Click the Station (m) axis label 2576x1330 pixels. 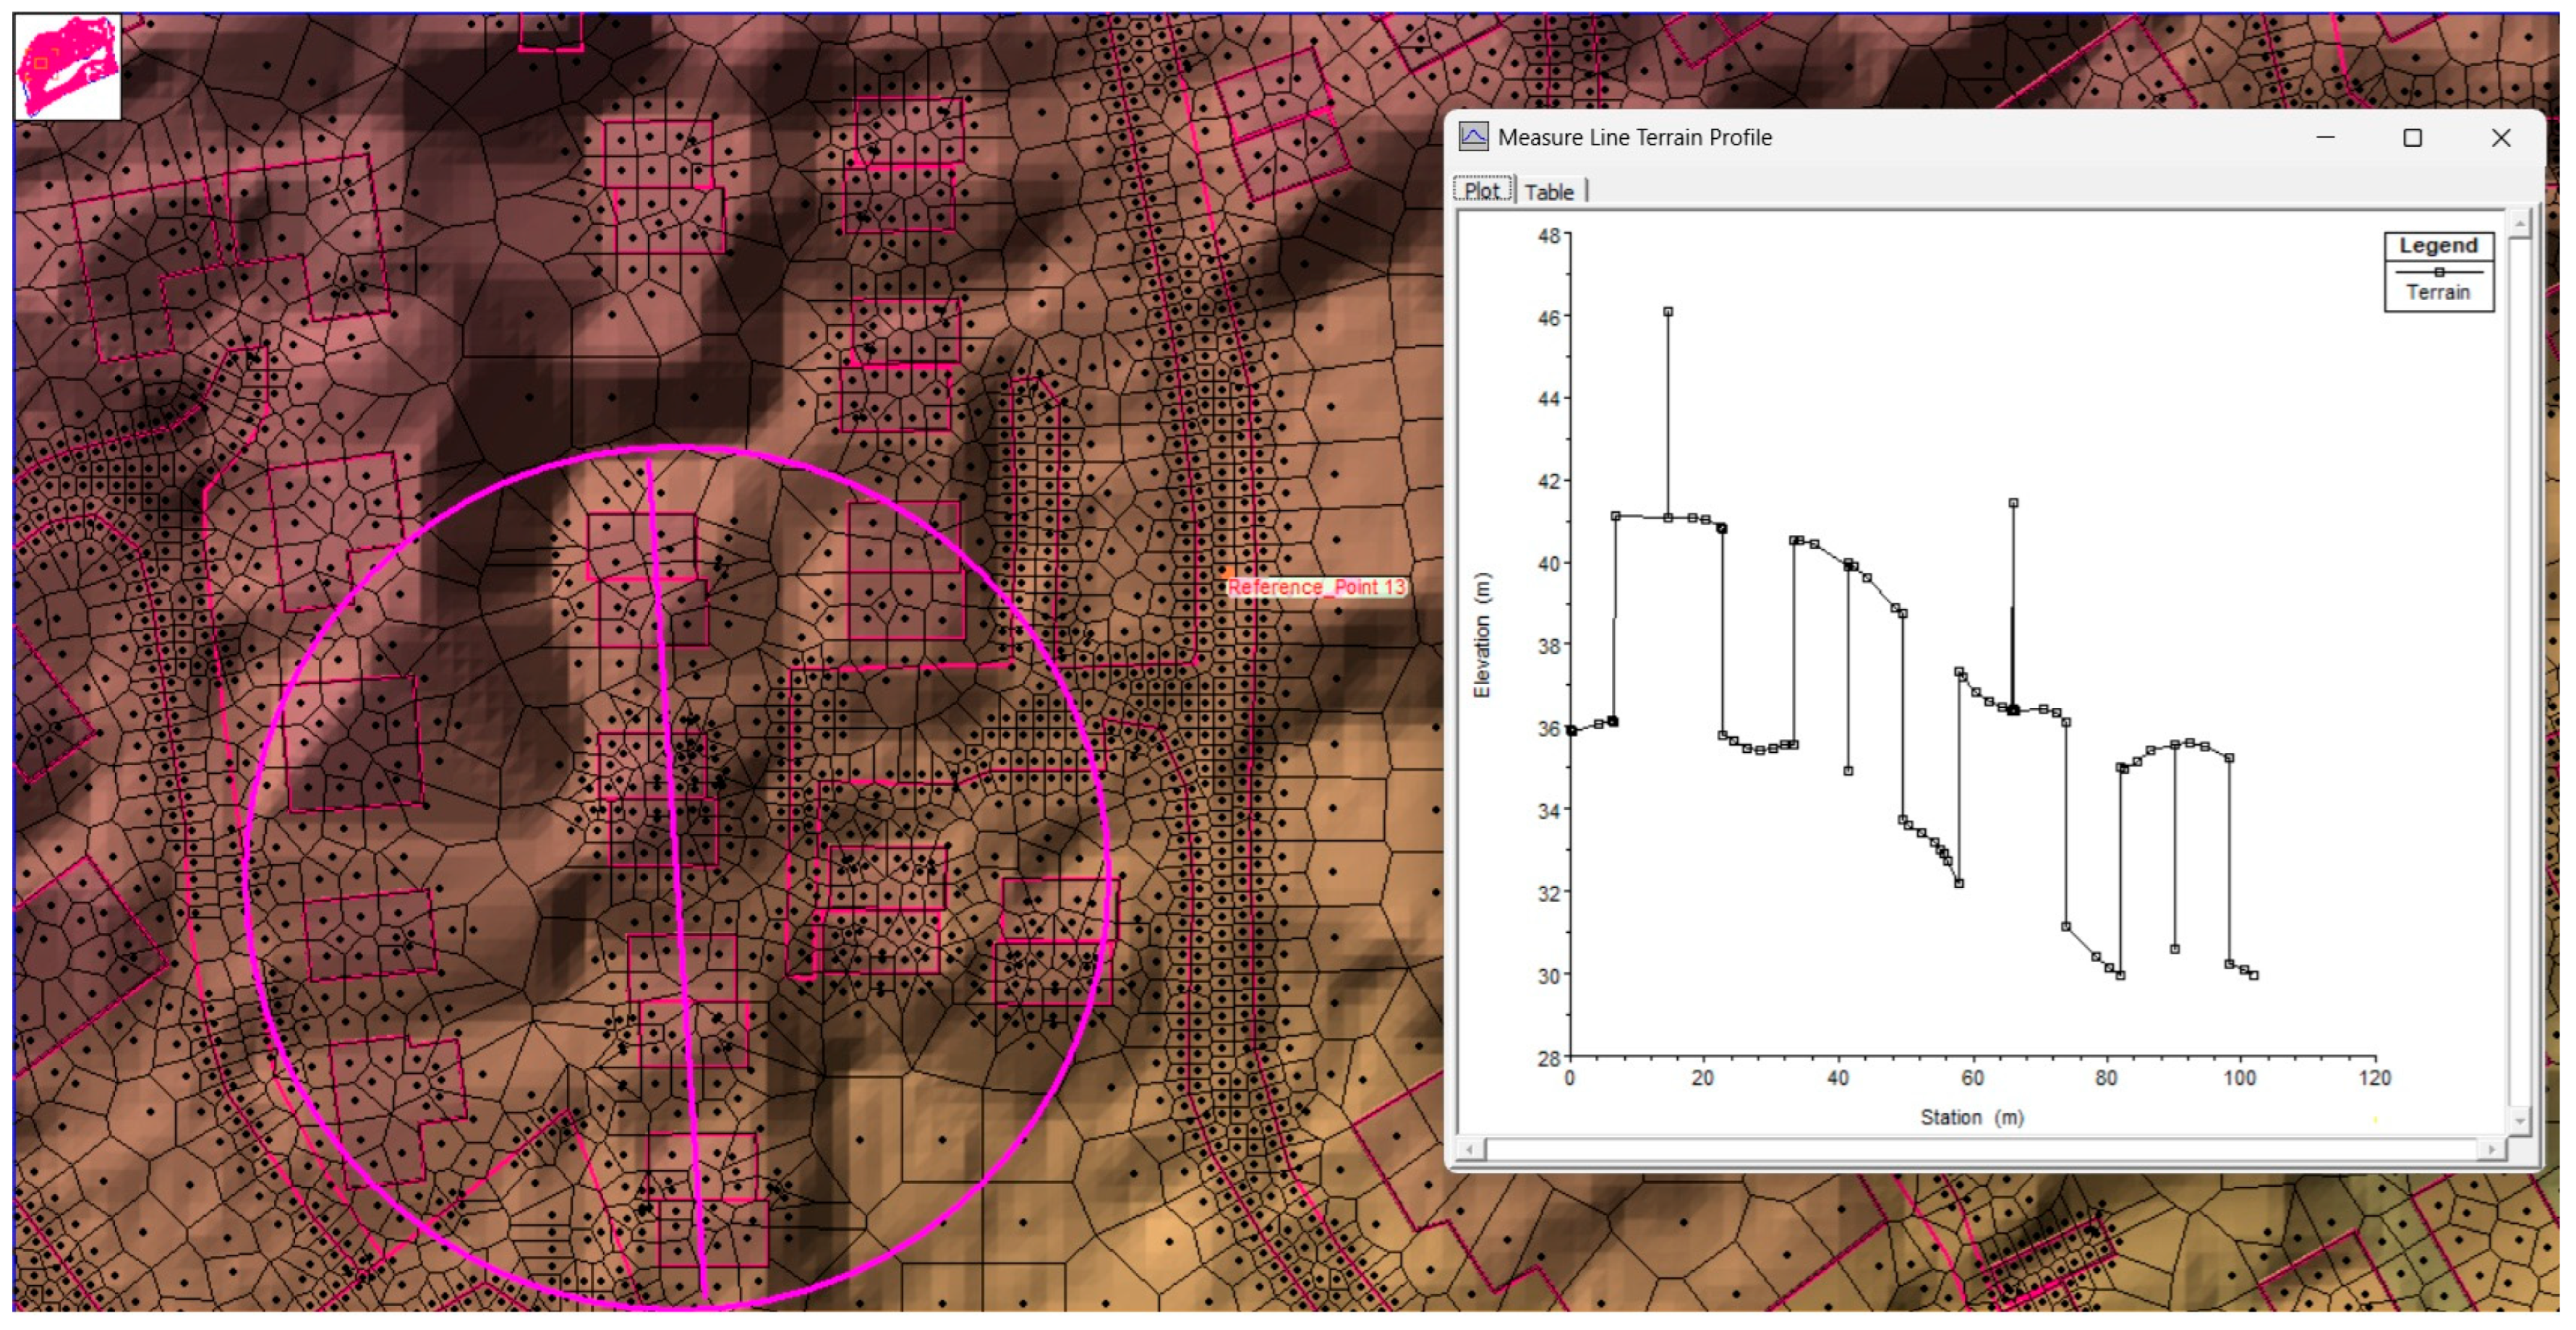click(x=1972, y=1117)
